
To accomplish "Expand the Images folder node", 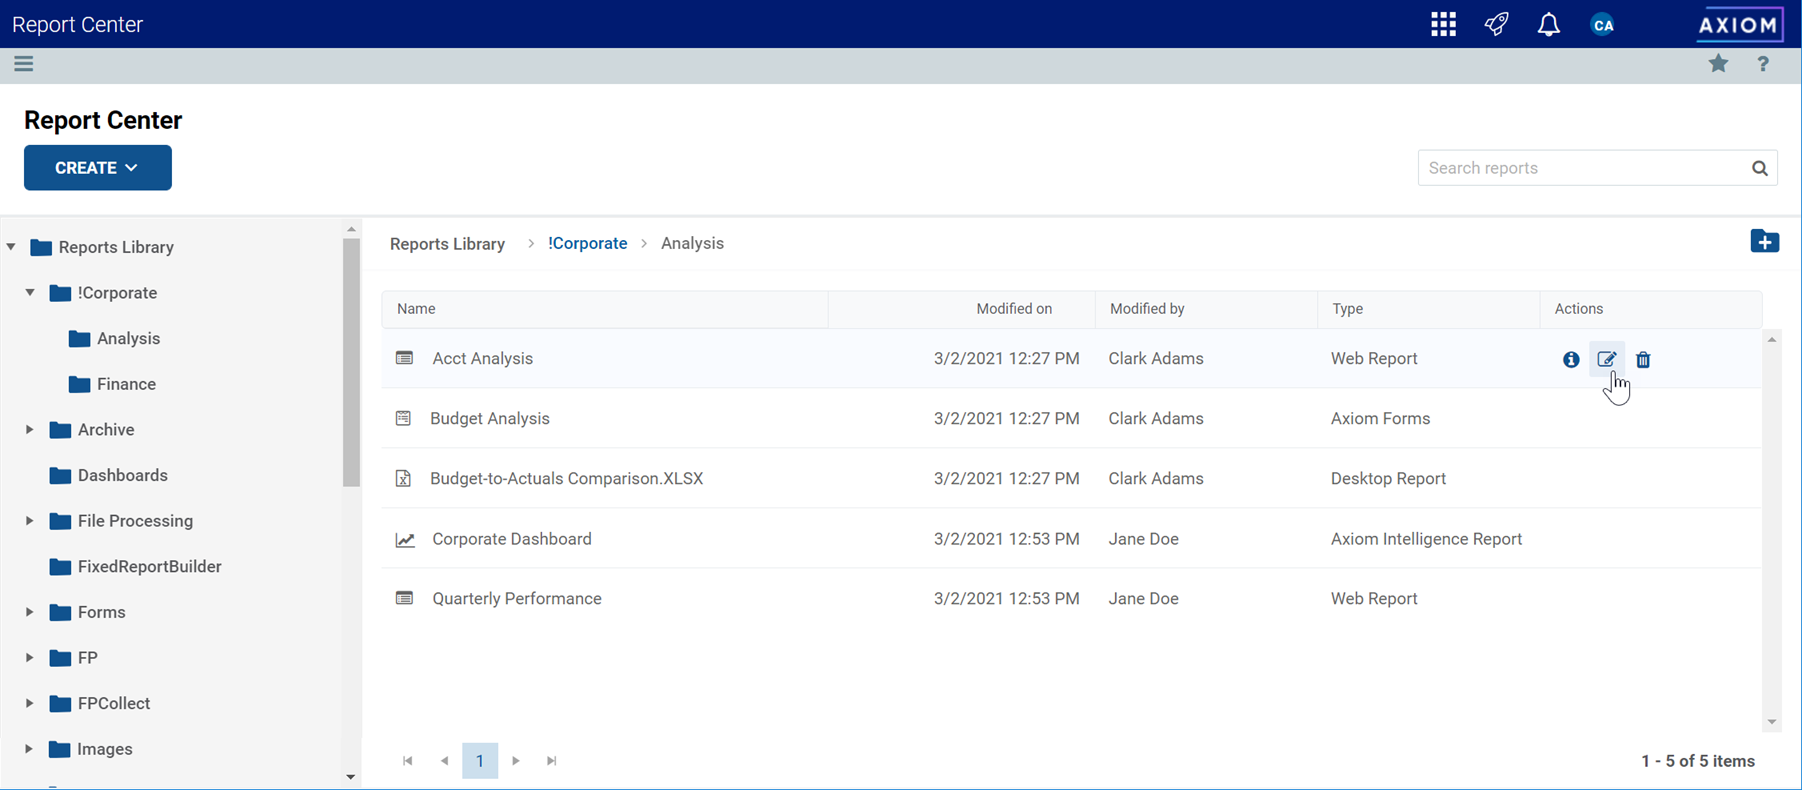I will pyautogui.click(x=30, y=748).
